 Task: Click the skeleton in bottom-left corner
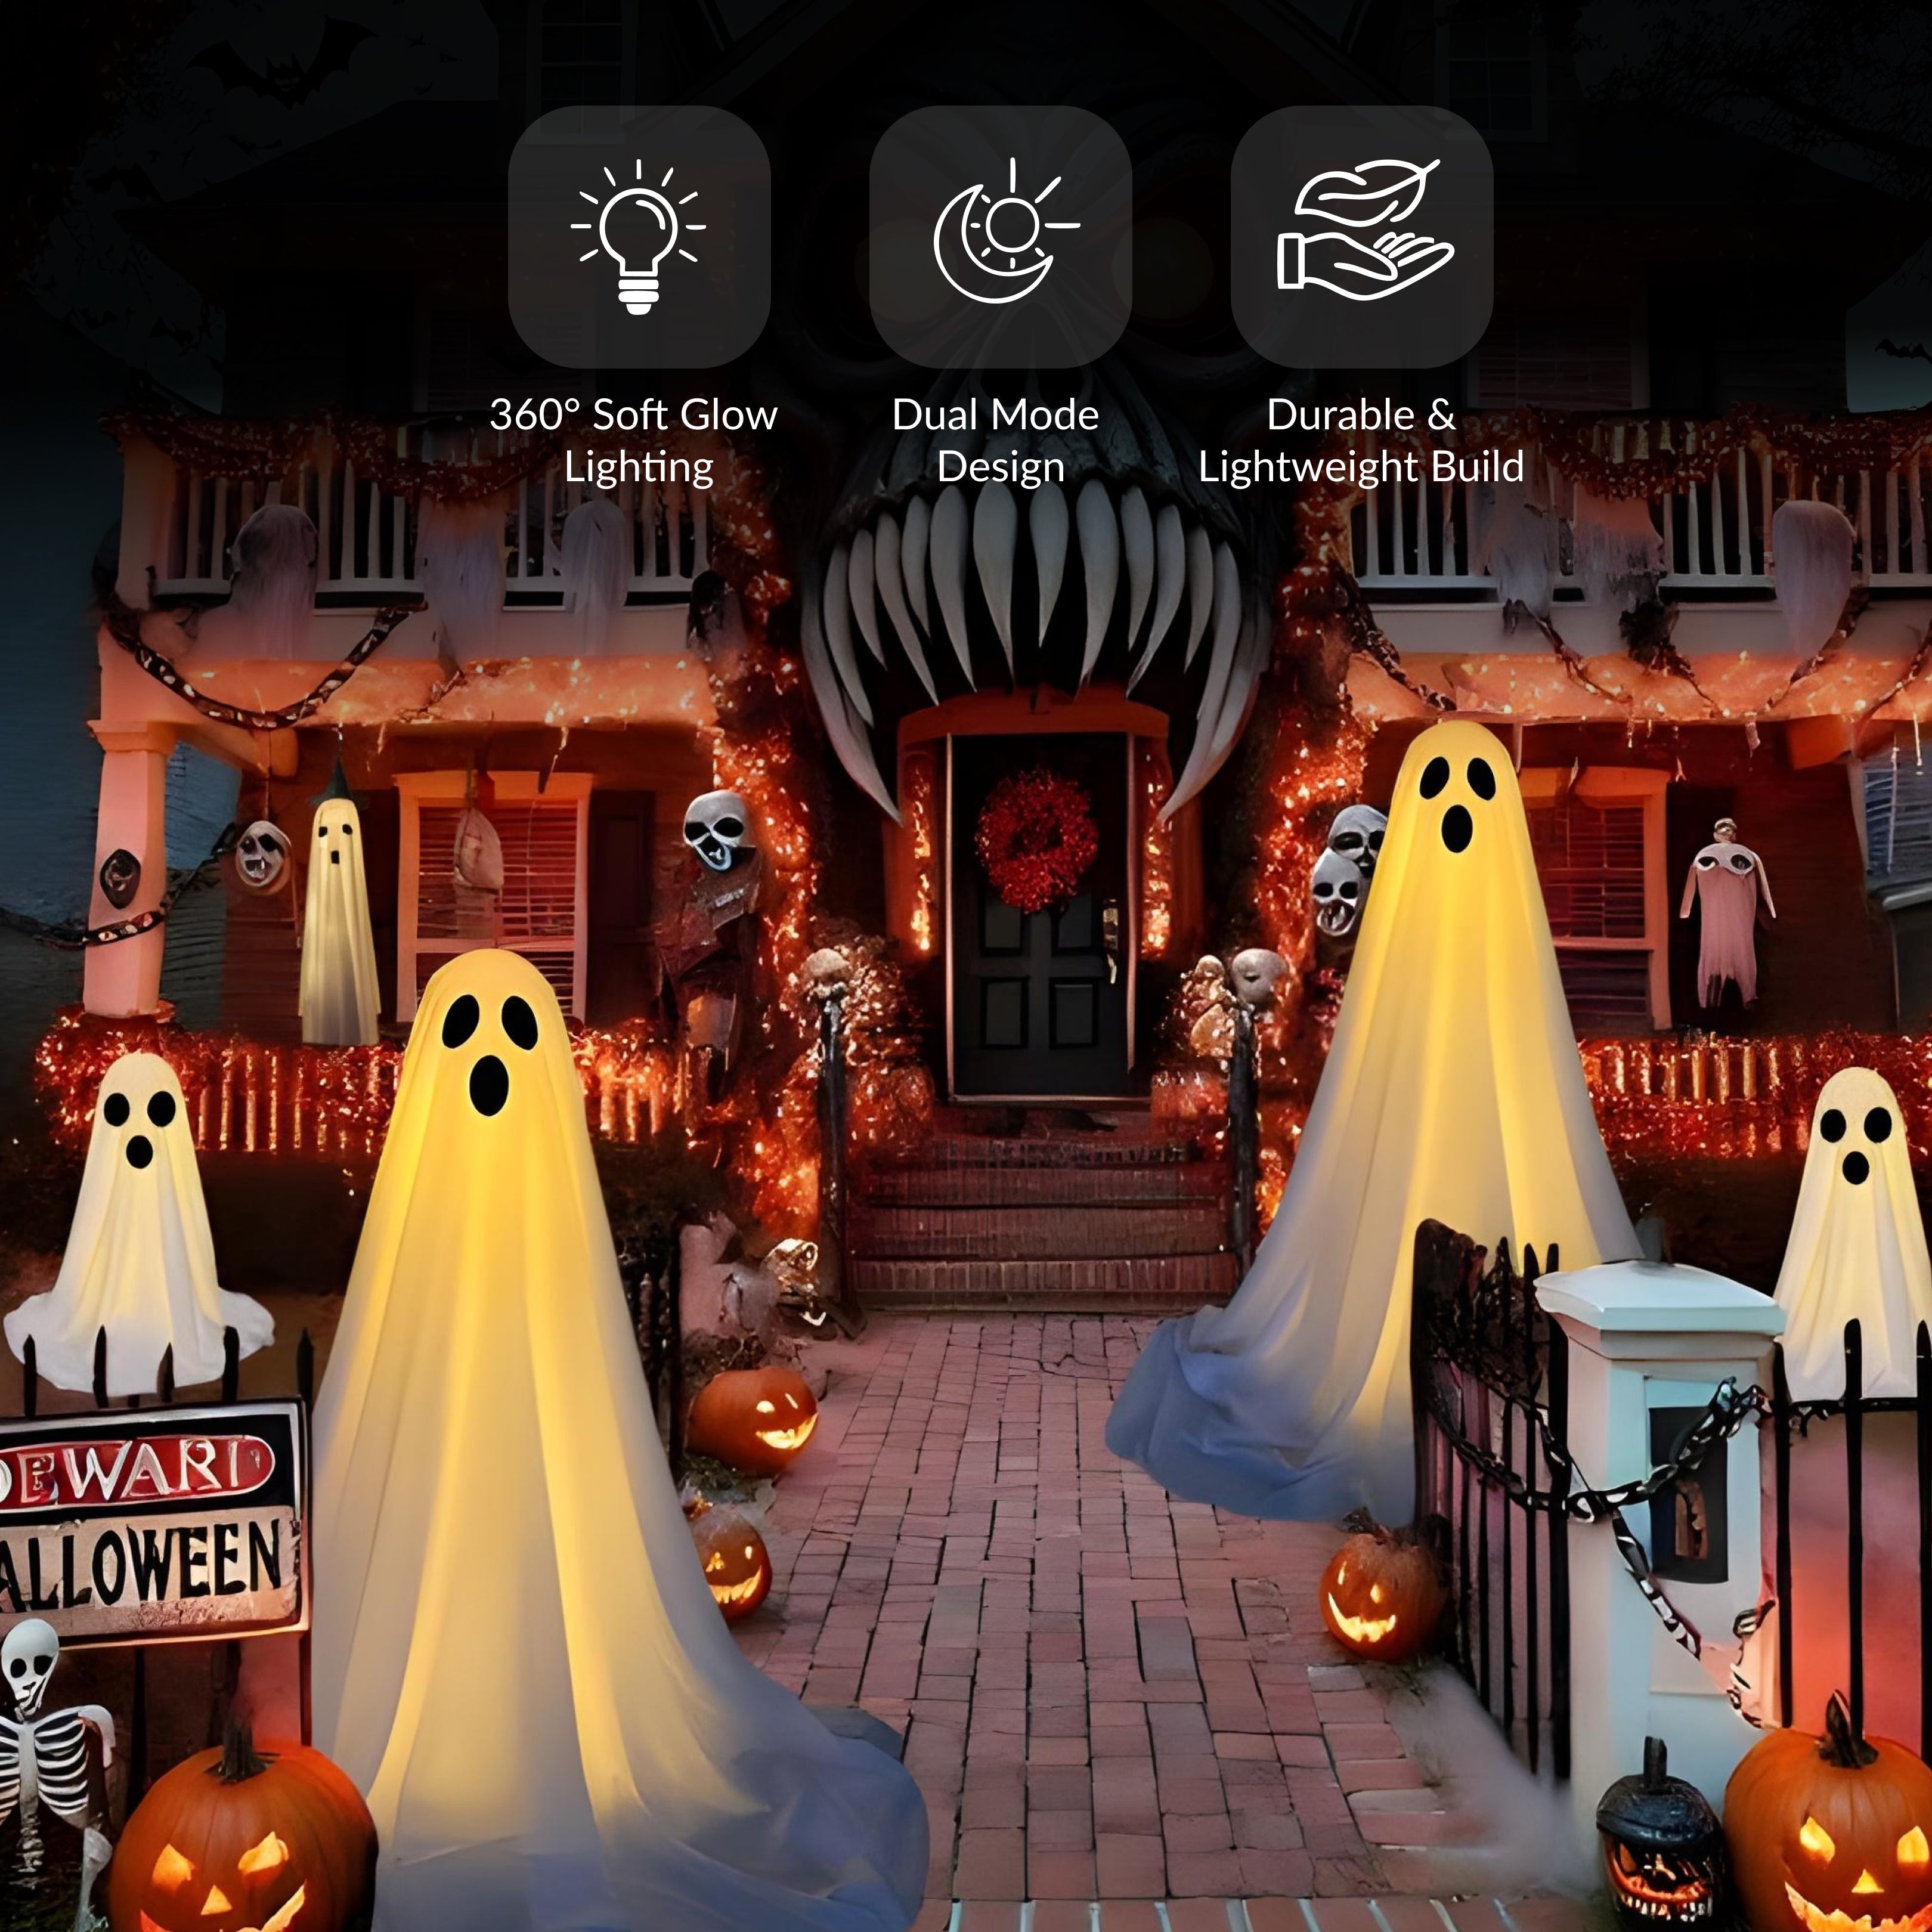click(40, 1740)
